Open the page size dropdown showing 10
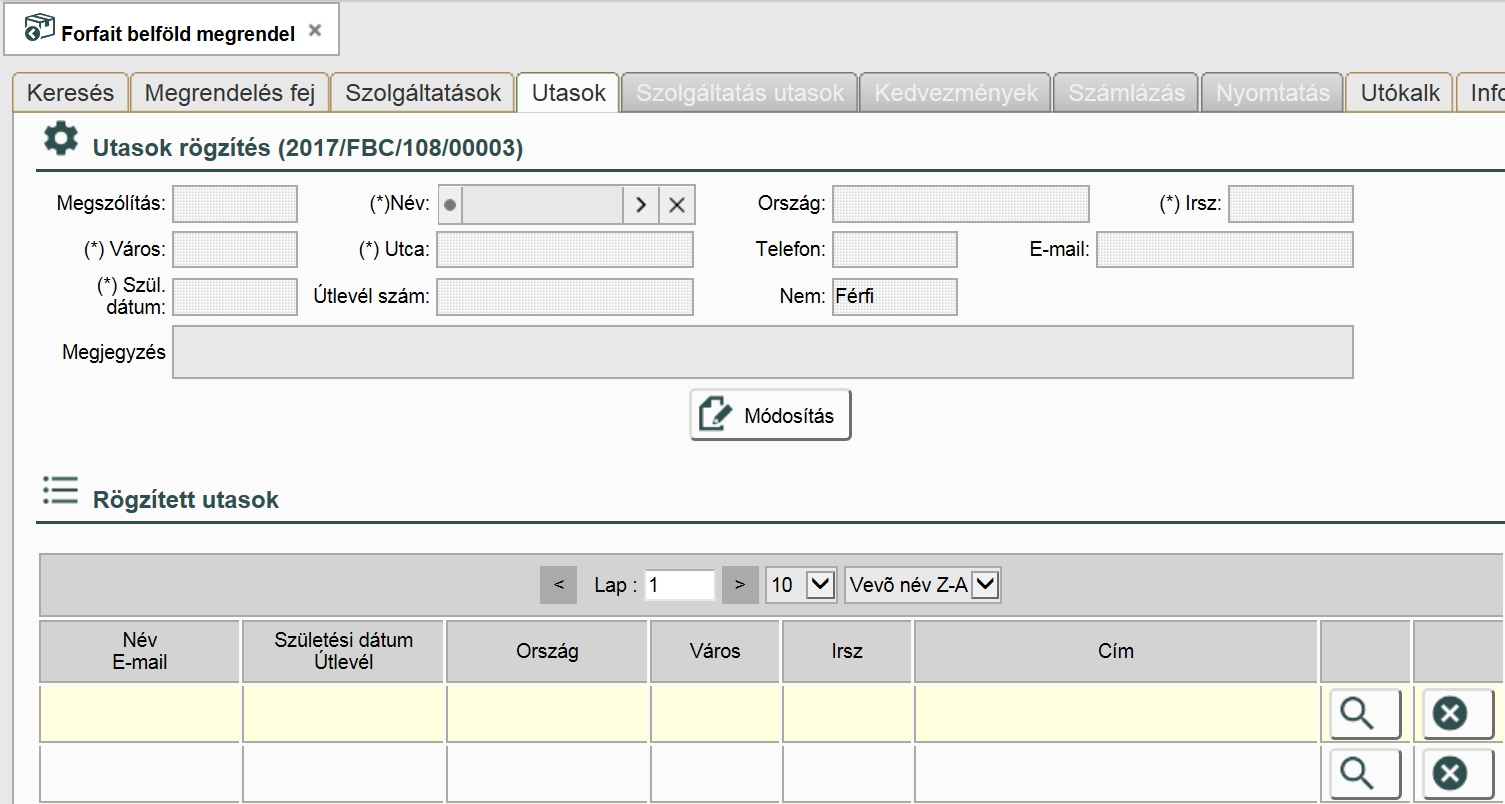Viewport: 1505px width, 804px height. click(x=820, y=585)
